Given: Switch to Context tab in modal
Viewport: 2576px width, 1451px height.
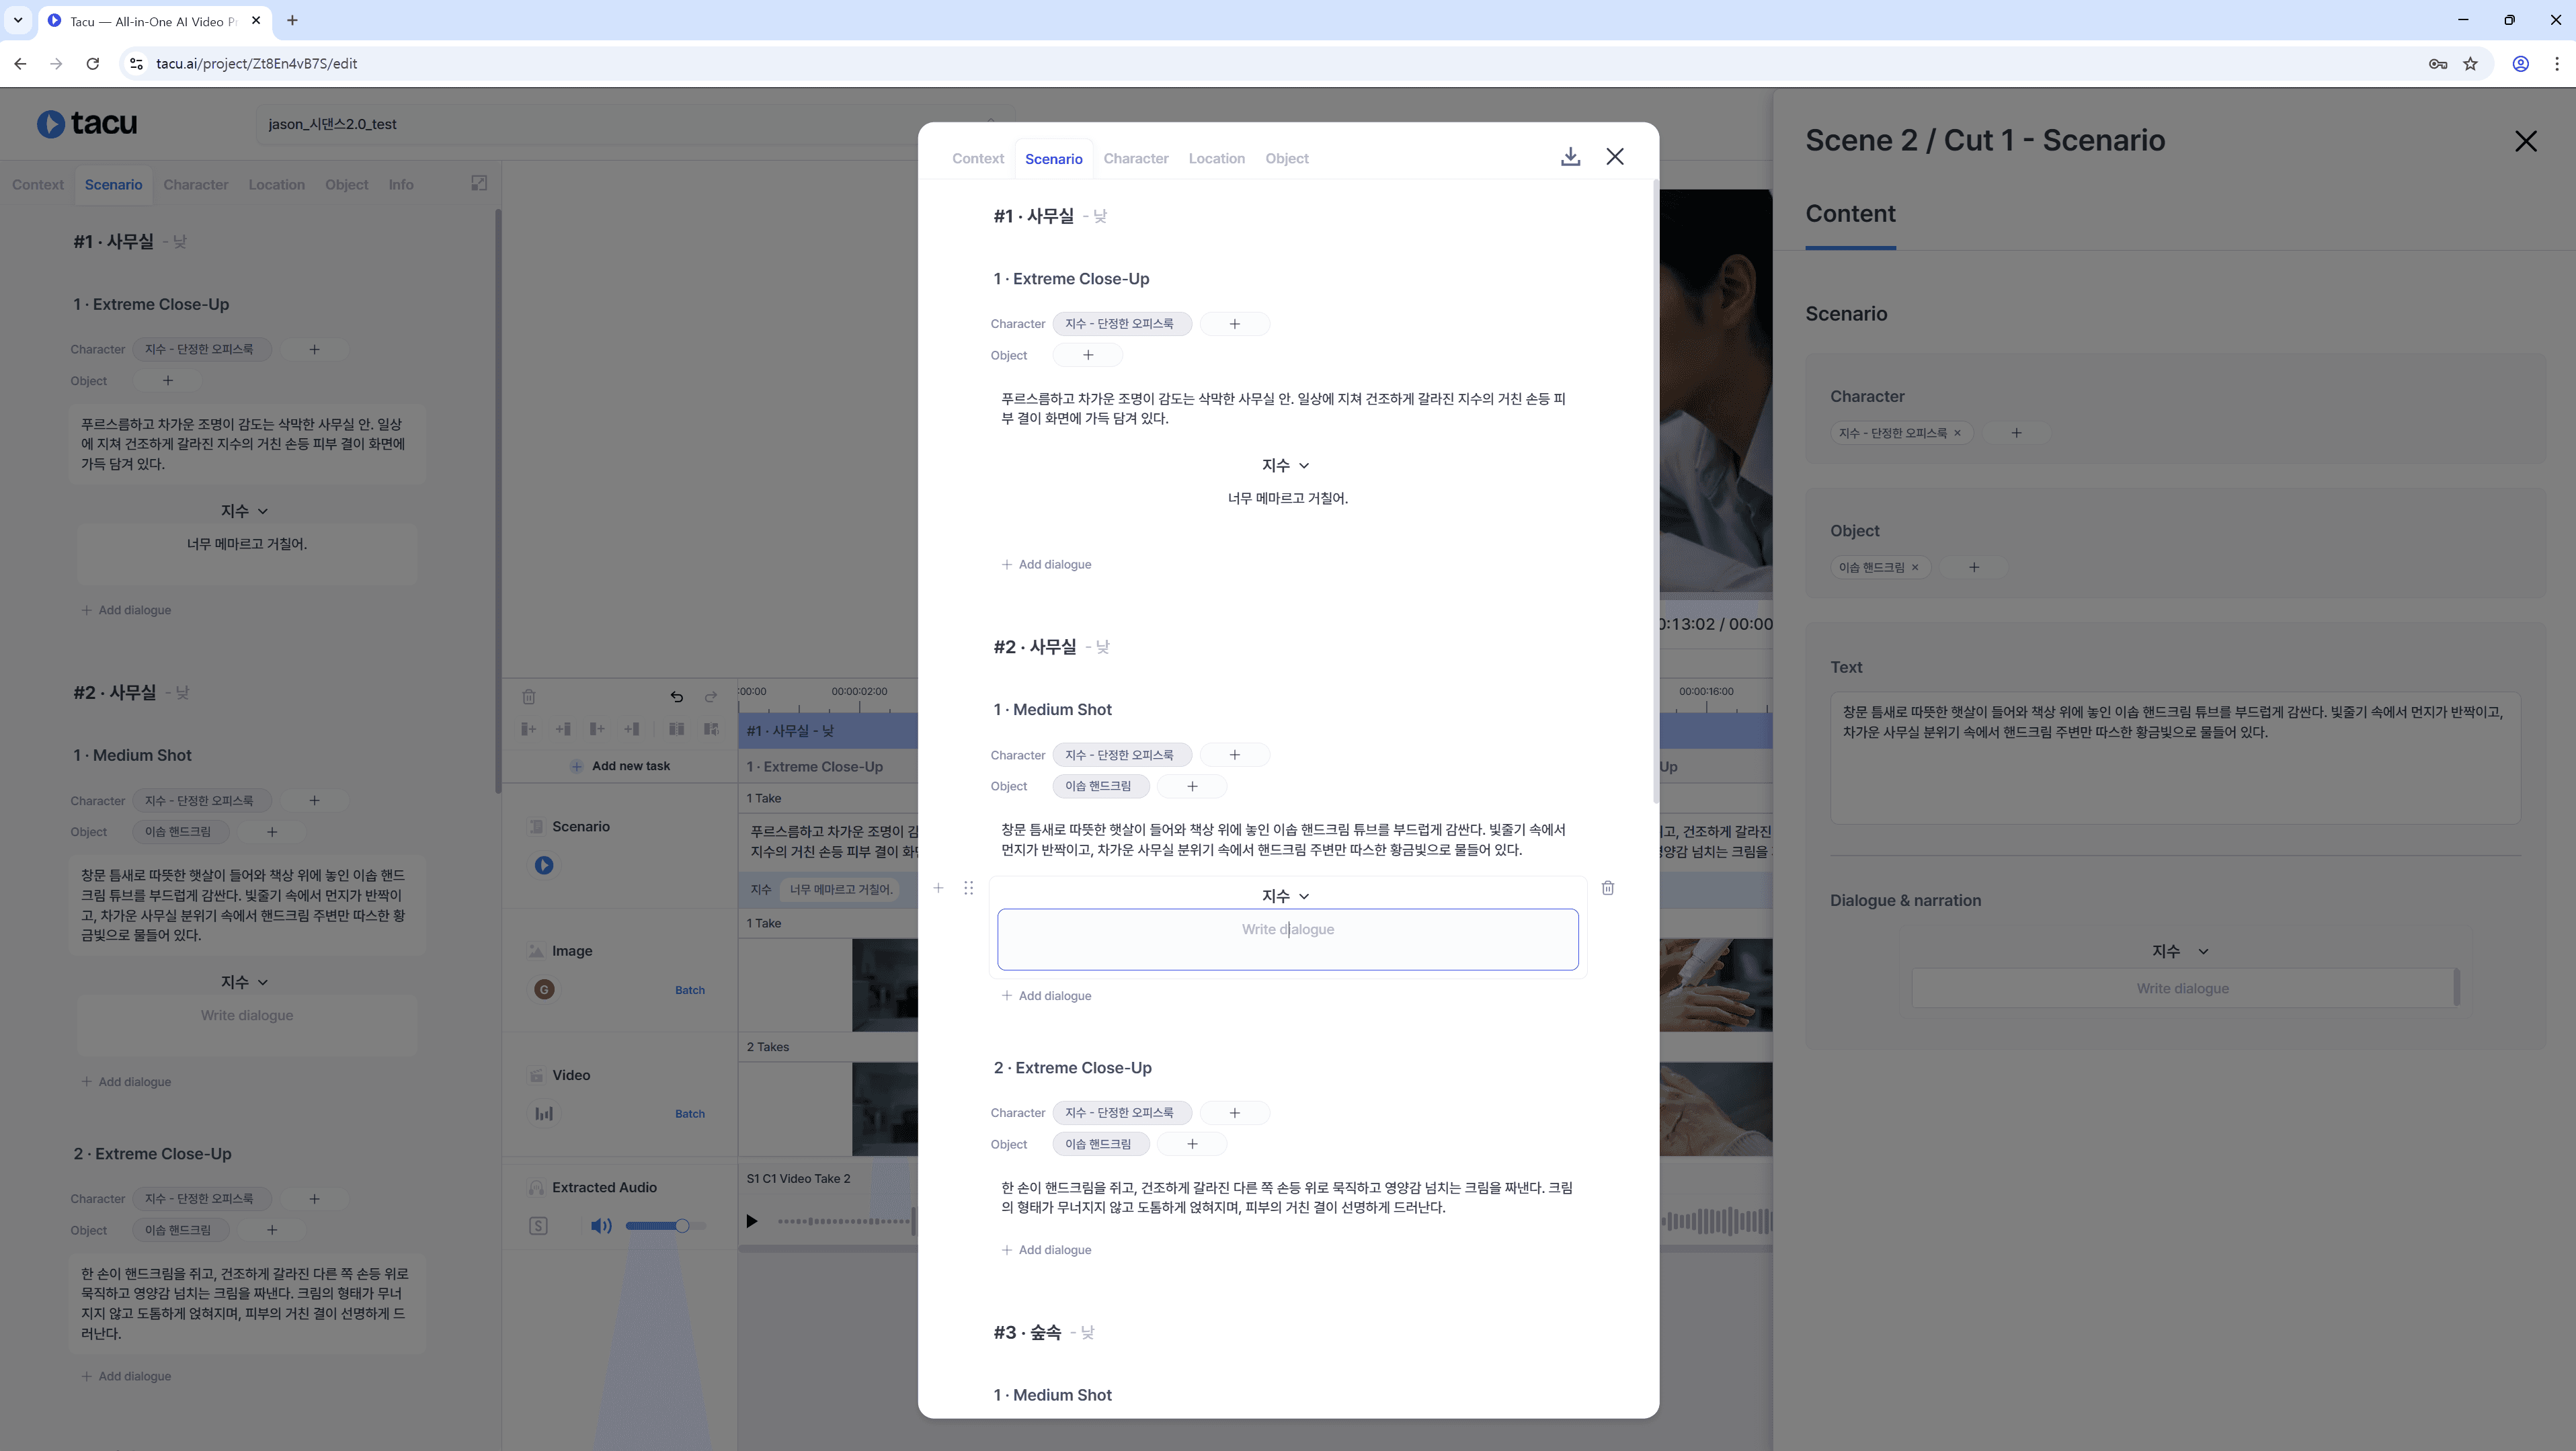Looking at the screenshot, I should pos(977,158).
